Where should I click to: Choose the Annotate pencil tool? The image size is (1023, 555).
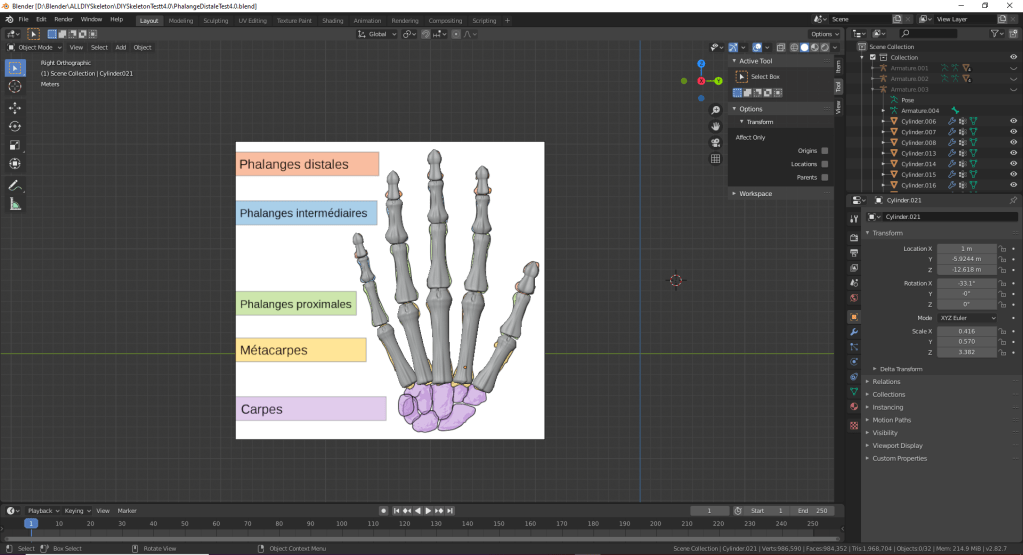click(15, 186)
